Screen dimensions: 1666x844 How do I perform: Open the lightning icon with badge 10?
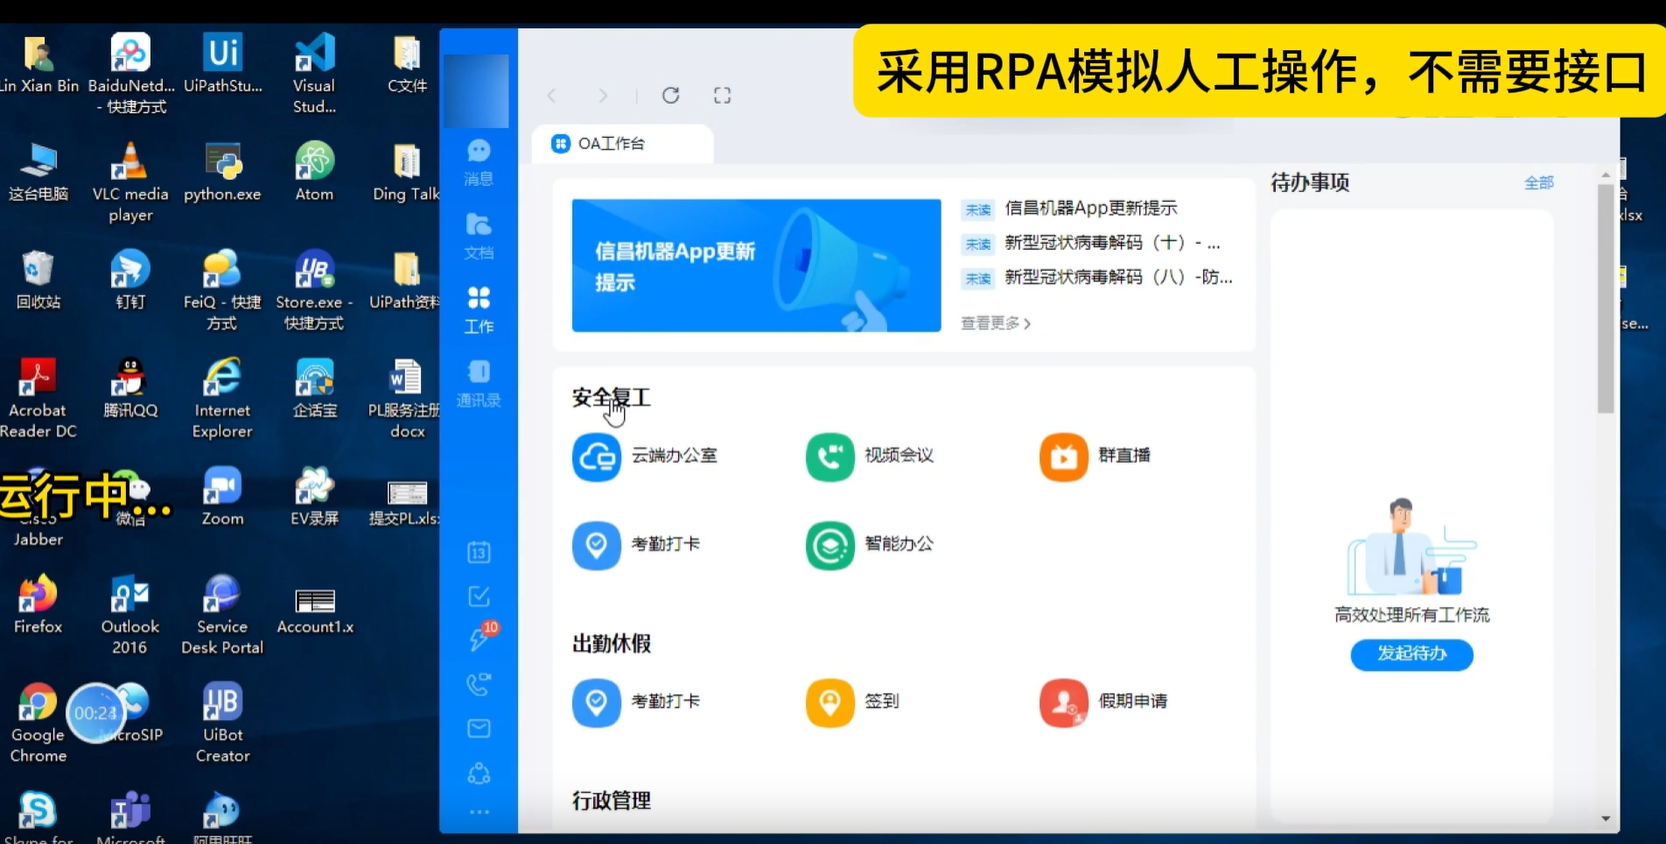pyautogui.click(x=481, y=638)
